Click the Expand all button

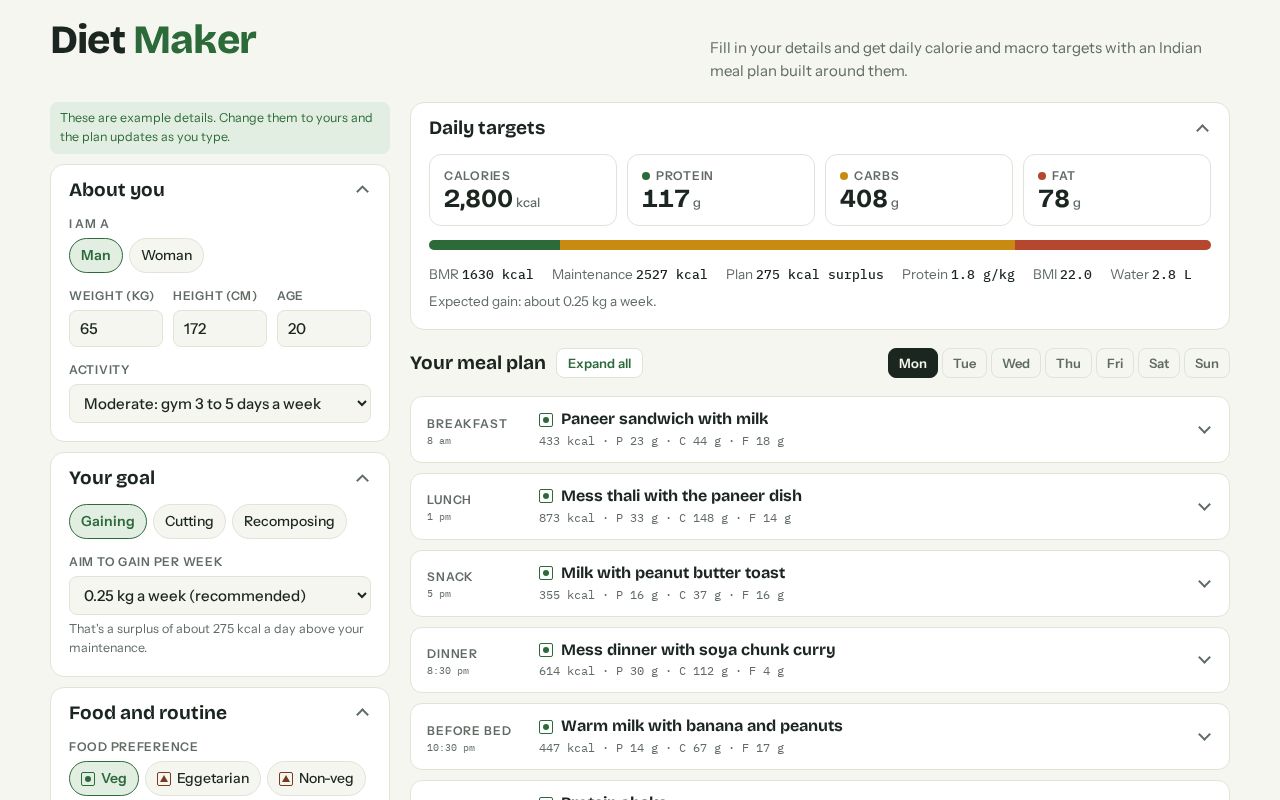tap(599, 363)
